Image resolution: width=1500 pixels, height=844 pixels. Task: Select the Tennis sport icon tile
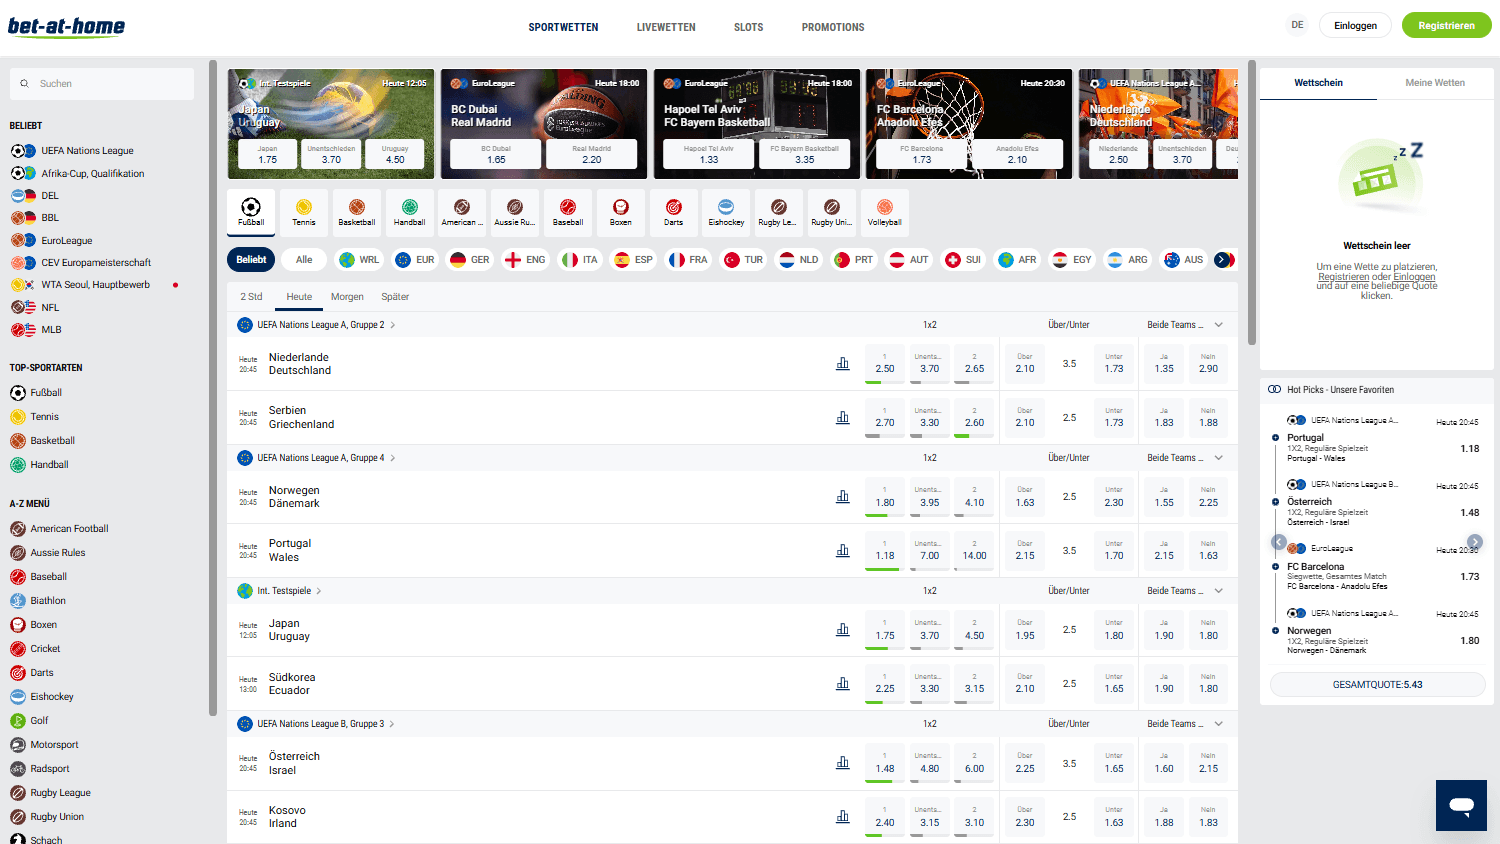coord(304,213)
